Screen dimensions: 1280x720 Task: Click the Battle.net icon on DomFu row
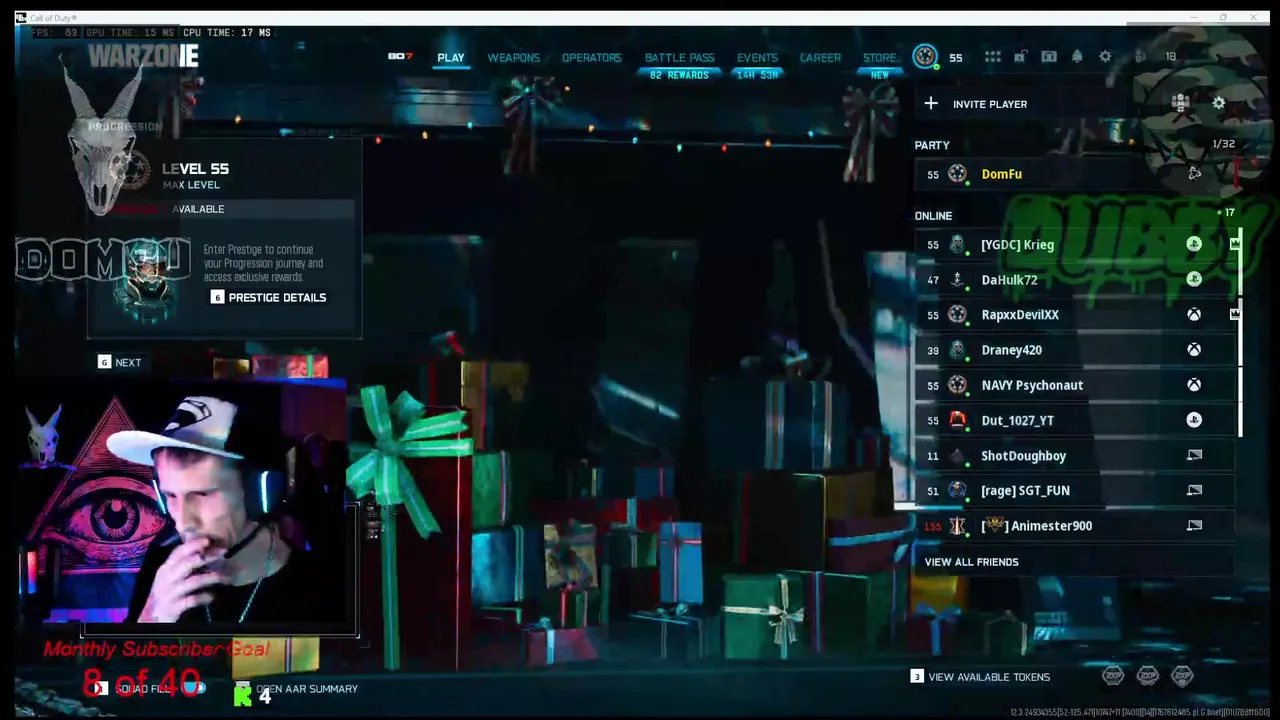coord(1194,174)
